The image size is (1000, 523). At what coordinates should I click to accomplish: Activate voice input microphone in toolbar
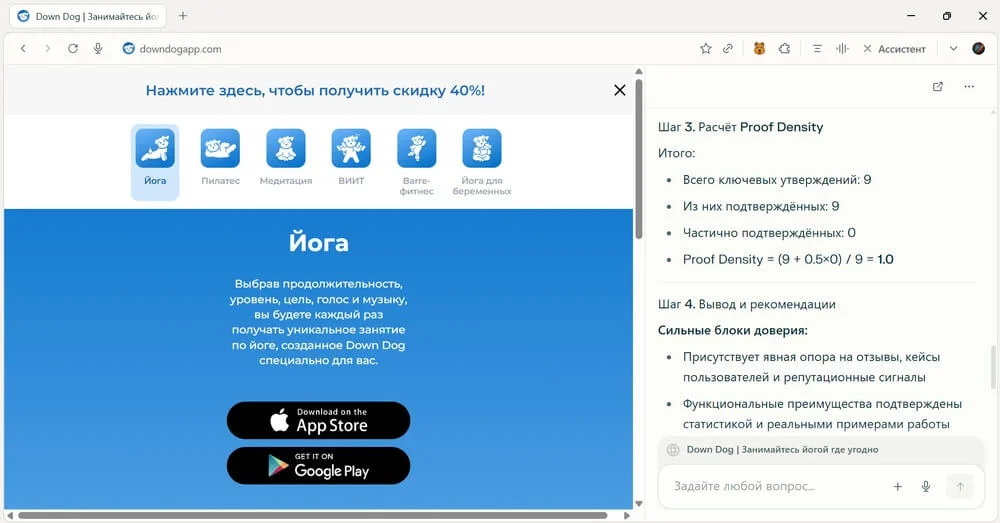98,48
